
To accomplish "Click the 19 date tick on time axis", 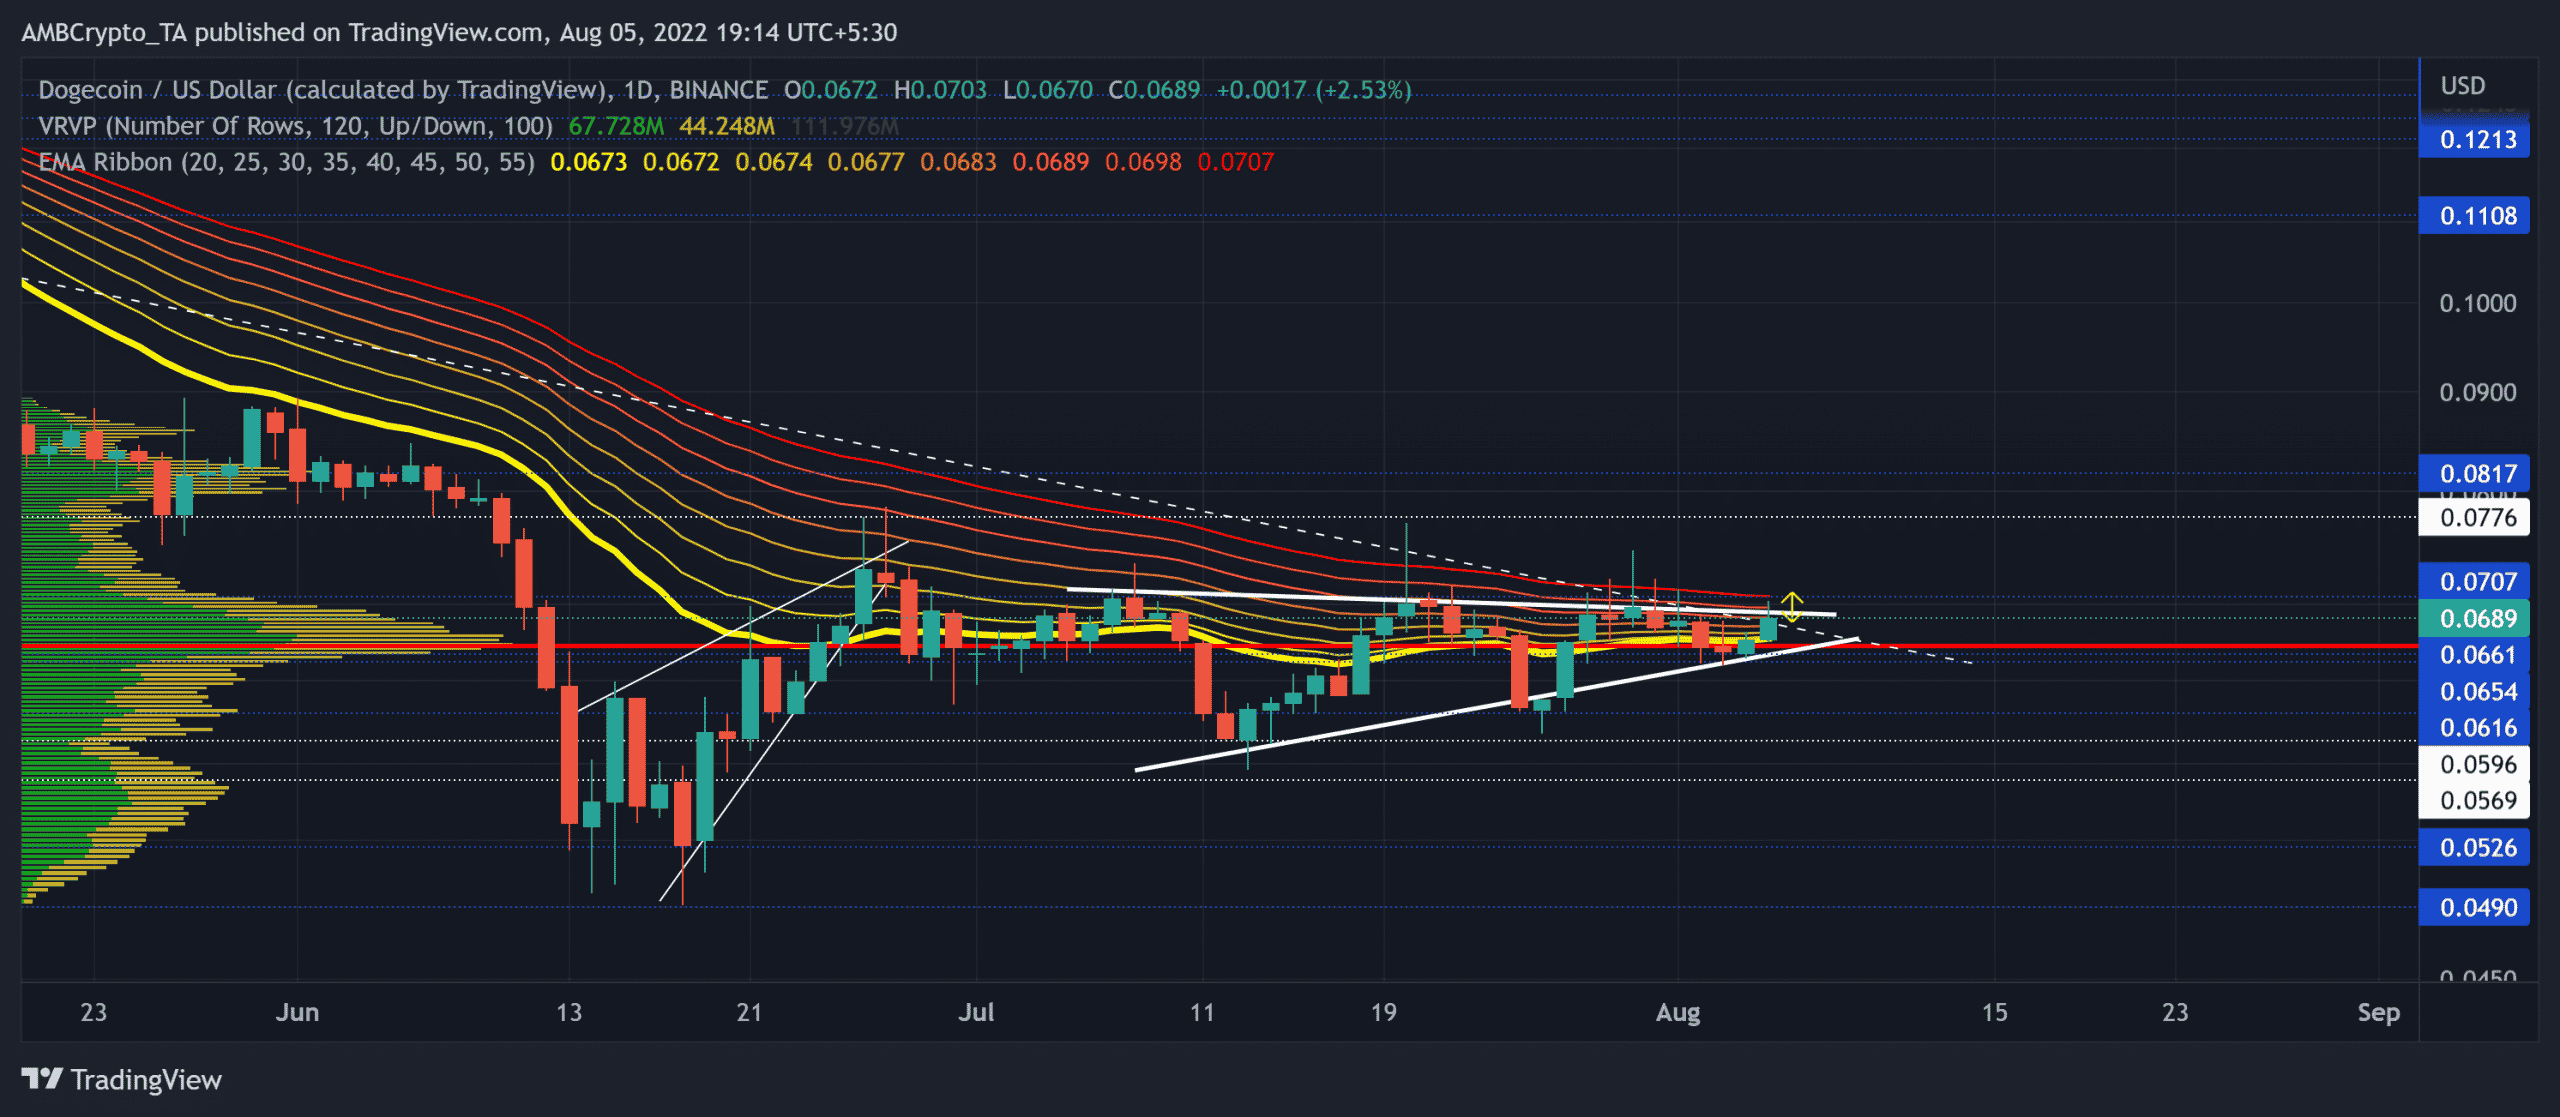I will (1383, 1012).
